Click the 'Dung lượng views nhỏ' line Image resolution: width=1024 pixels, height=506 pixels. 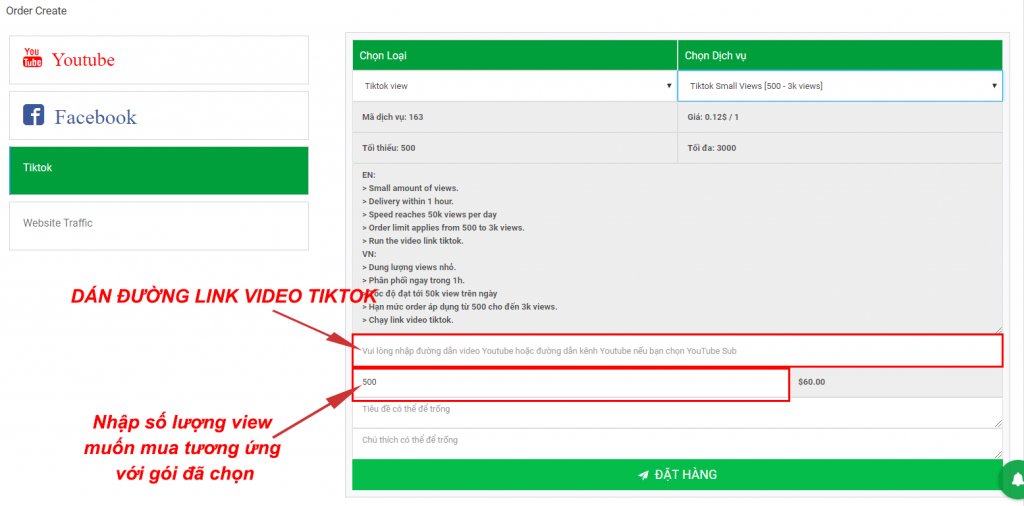pos(409,267)
